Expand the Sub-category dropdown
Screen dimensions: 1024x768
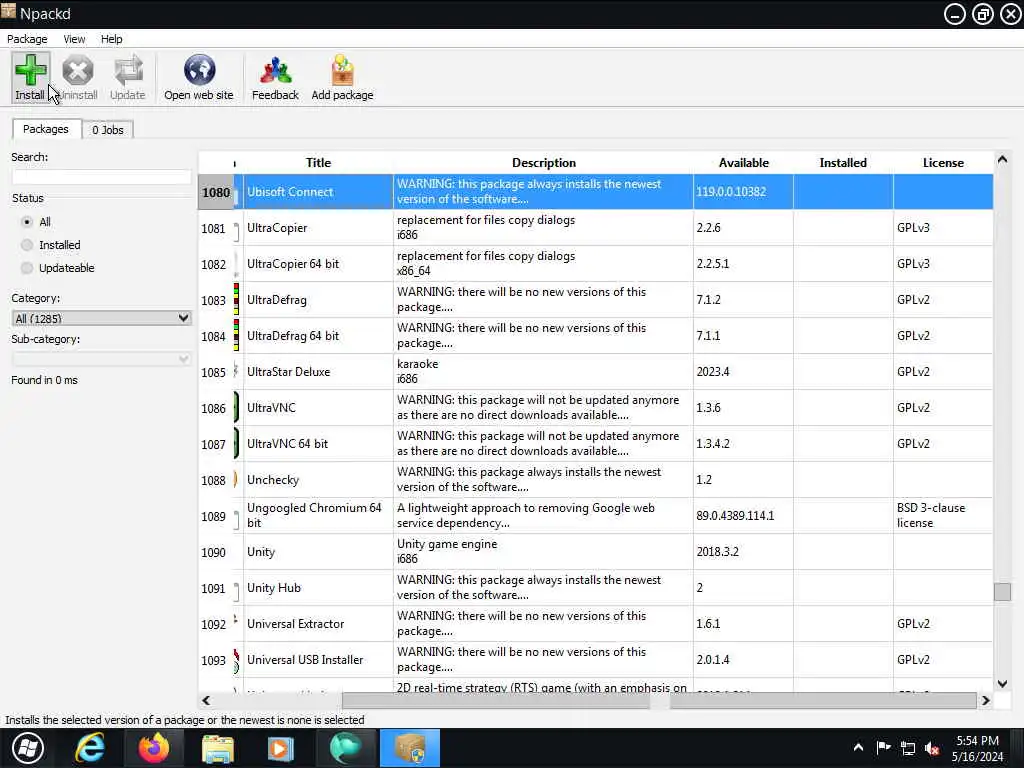tap(101, 359)
